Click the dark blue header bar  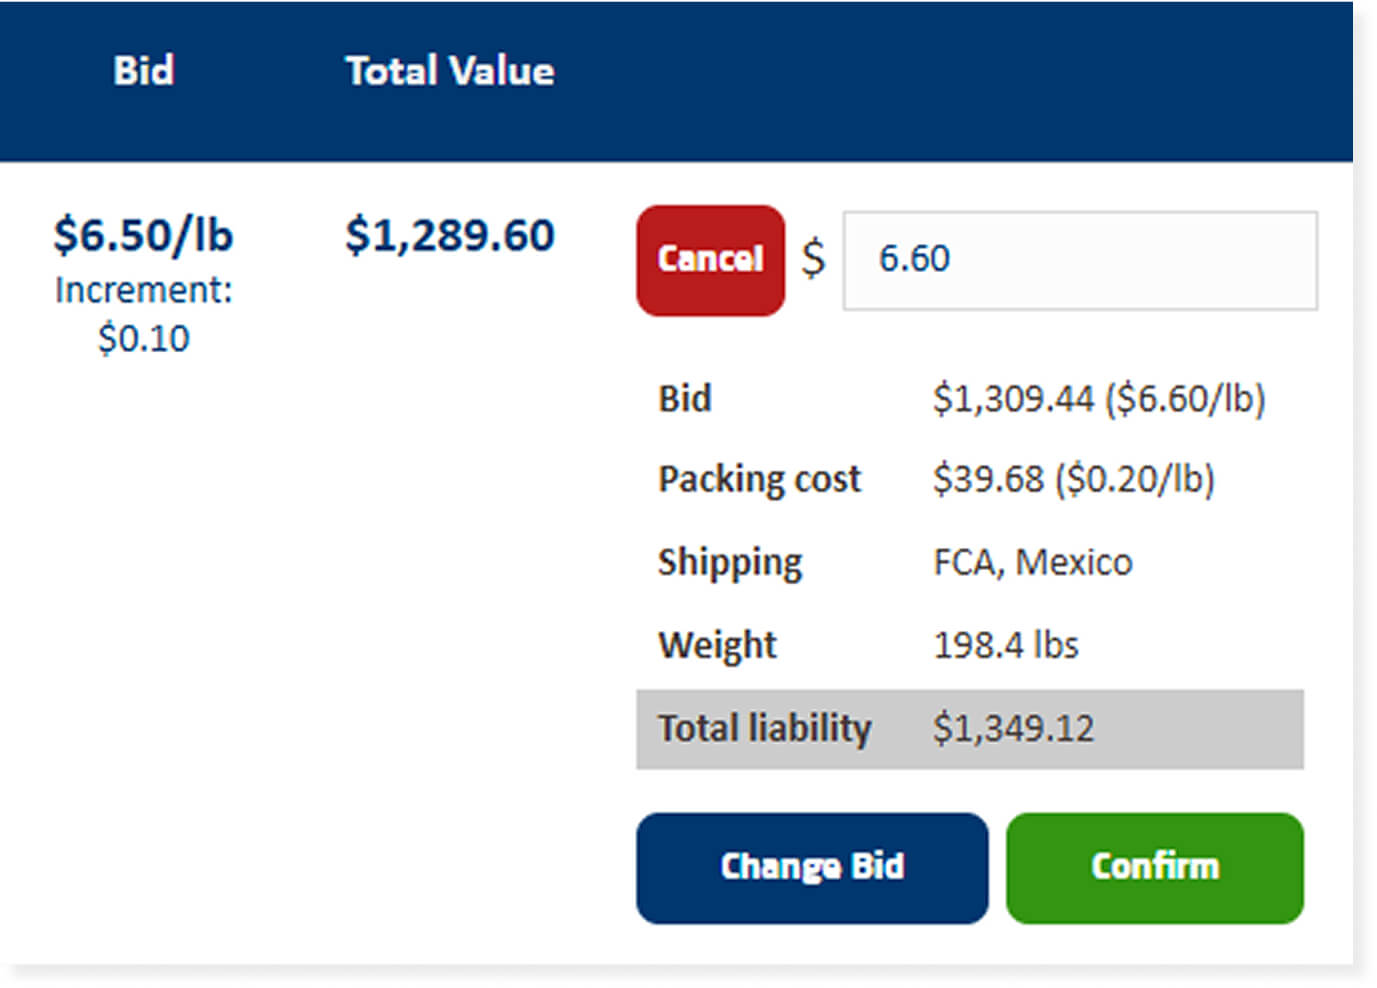pos(688,78)
